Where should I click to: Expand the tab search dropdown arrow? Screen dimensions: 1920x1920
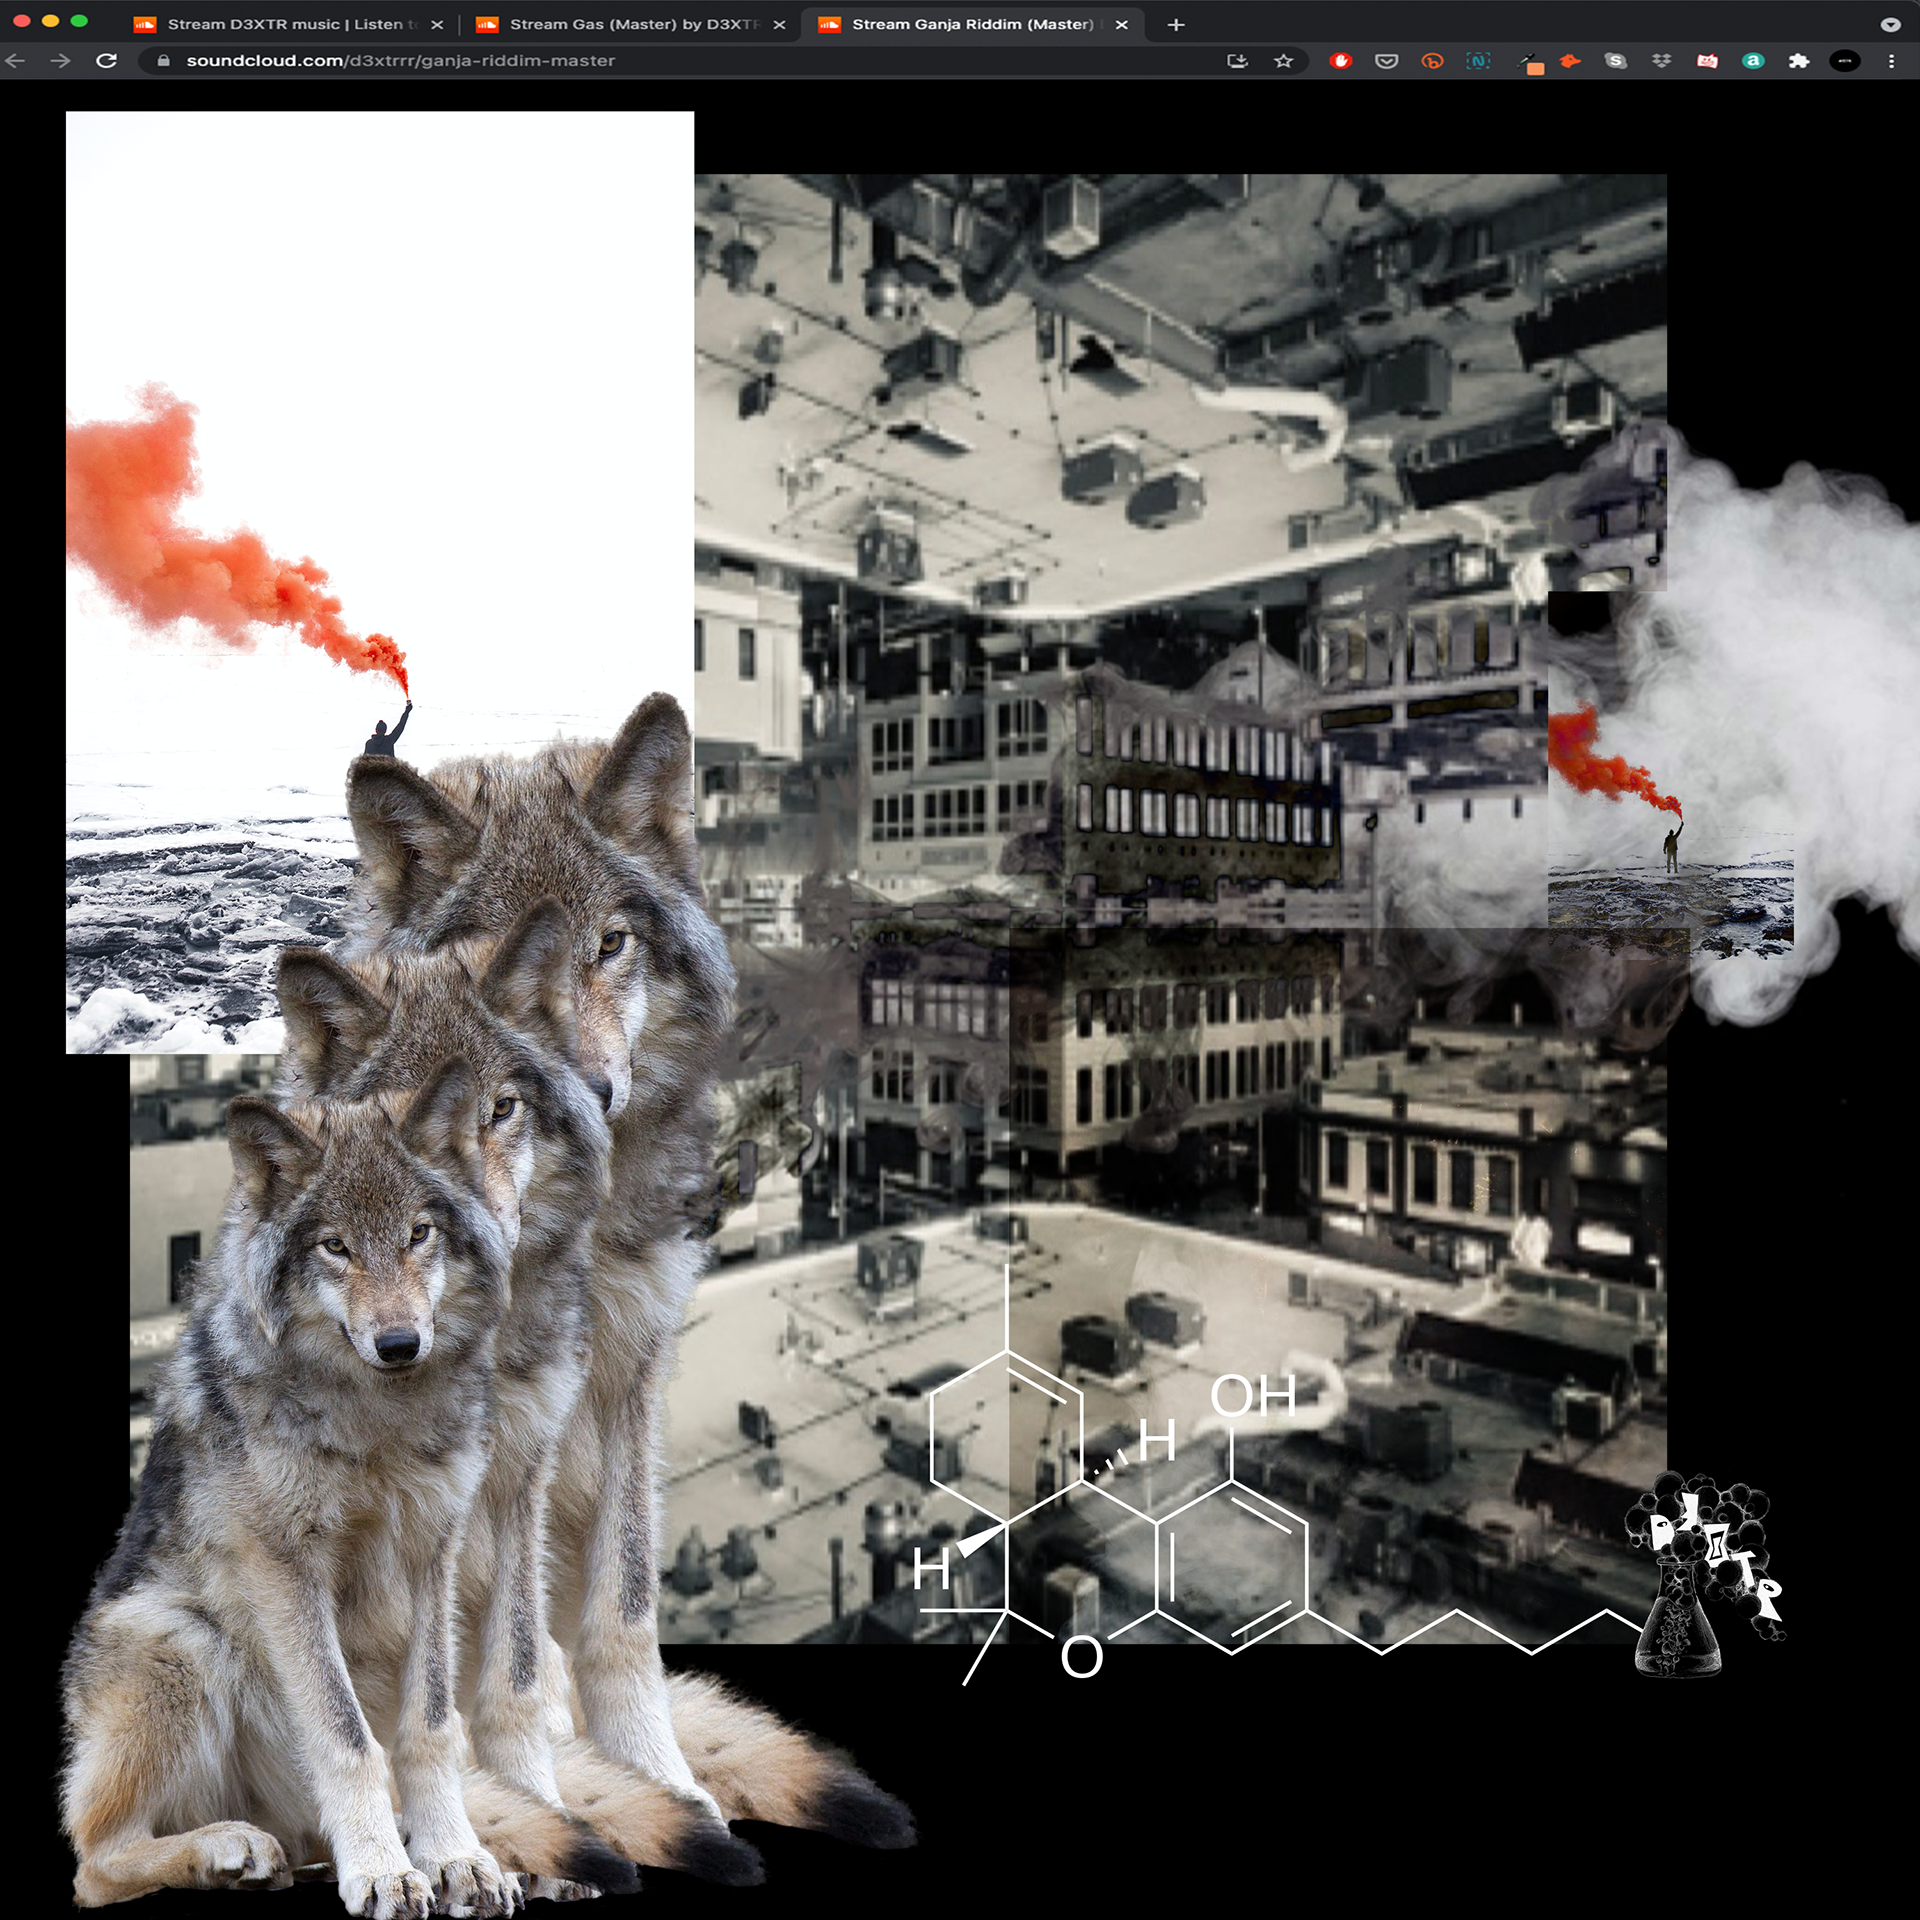(x=1890, y=24)
